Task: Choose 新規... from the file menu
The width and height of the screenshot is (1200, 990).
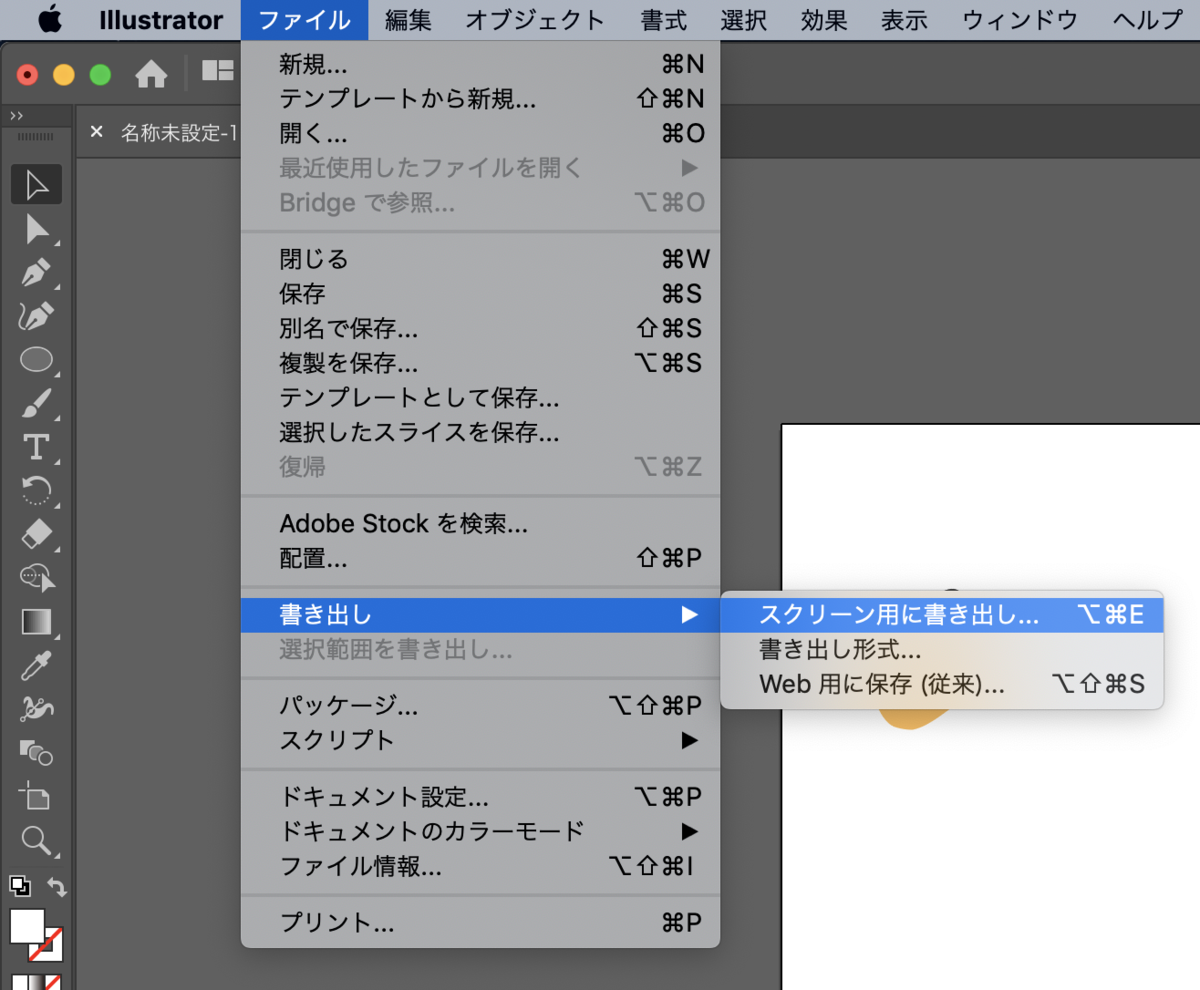Action: point(480,65)
